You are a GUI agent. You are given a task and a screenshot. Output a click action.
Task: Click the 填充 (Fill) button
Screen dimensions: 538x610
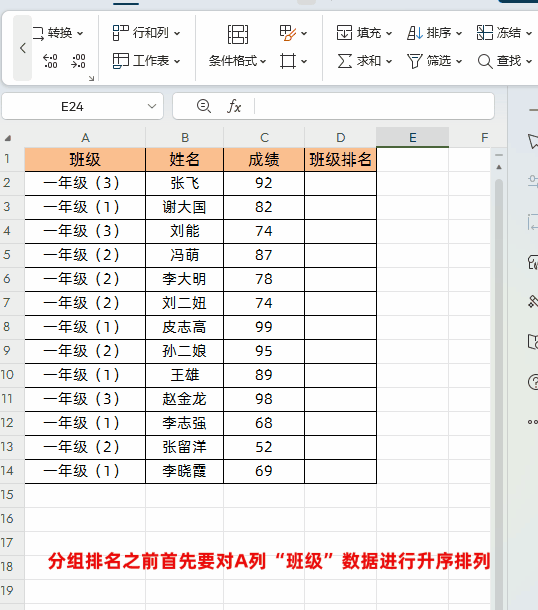pos(364,33)
